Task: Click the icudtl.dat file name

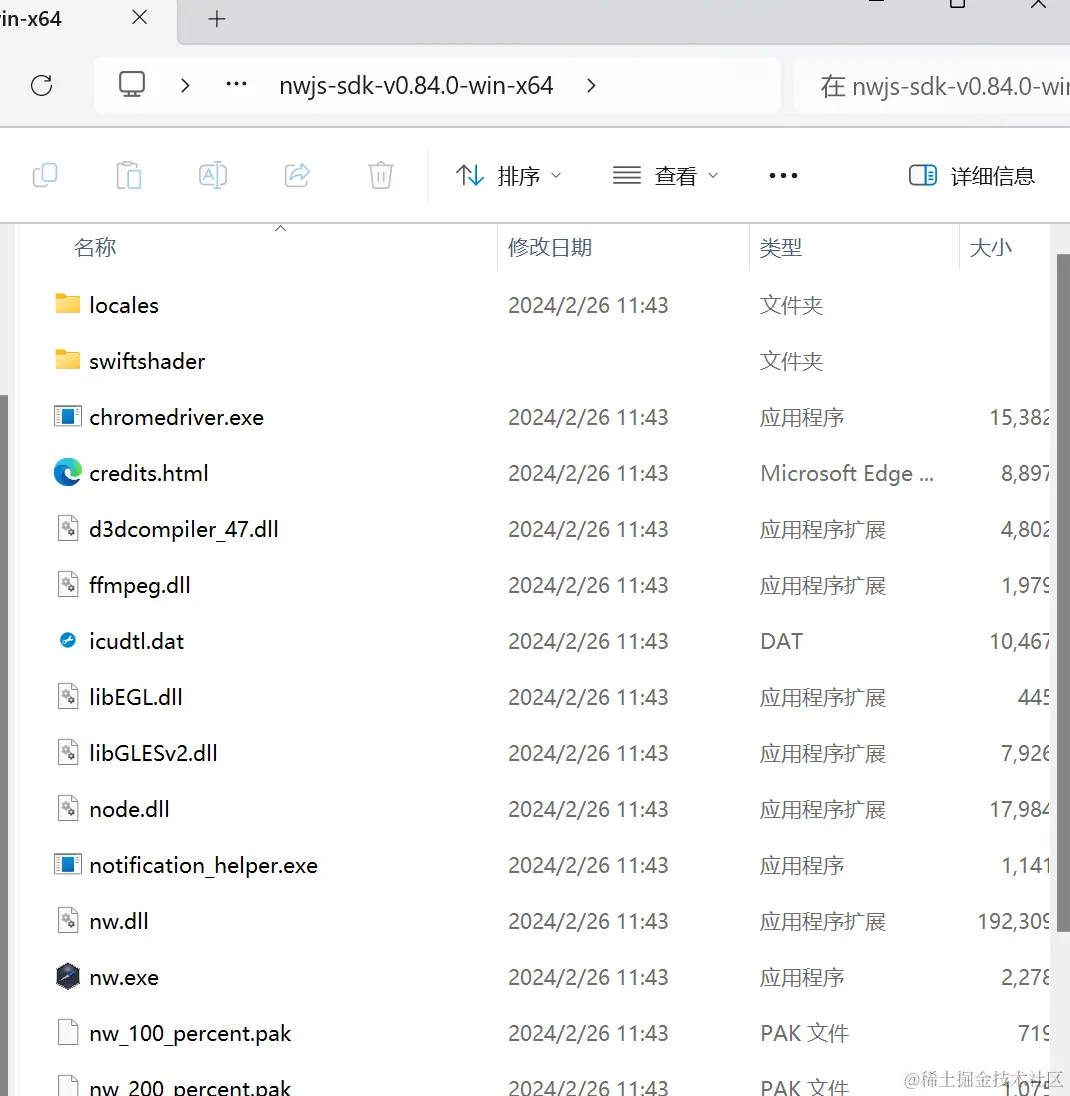Action: pos(136,641)
